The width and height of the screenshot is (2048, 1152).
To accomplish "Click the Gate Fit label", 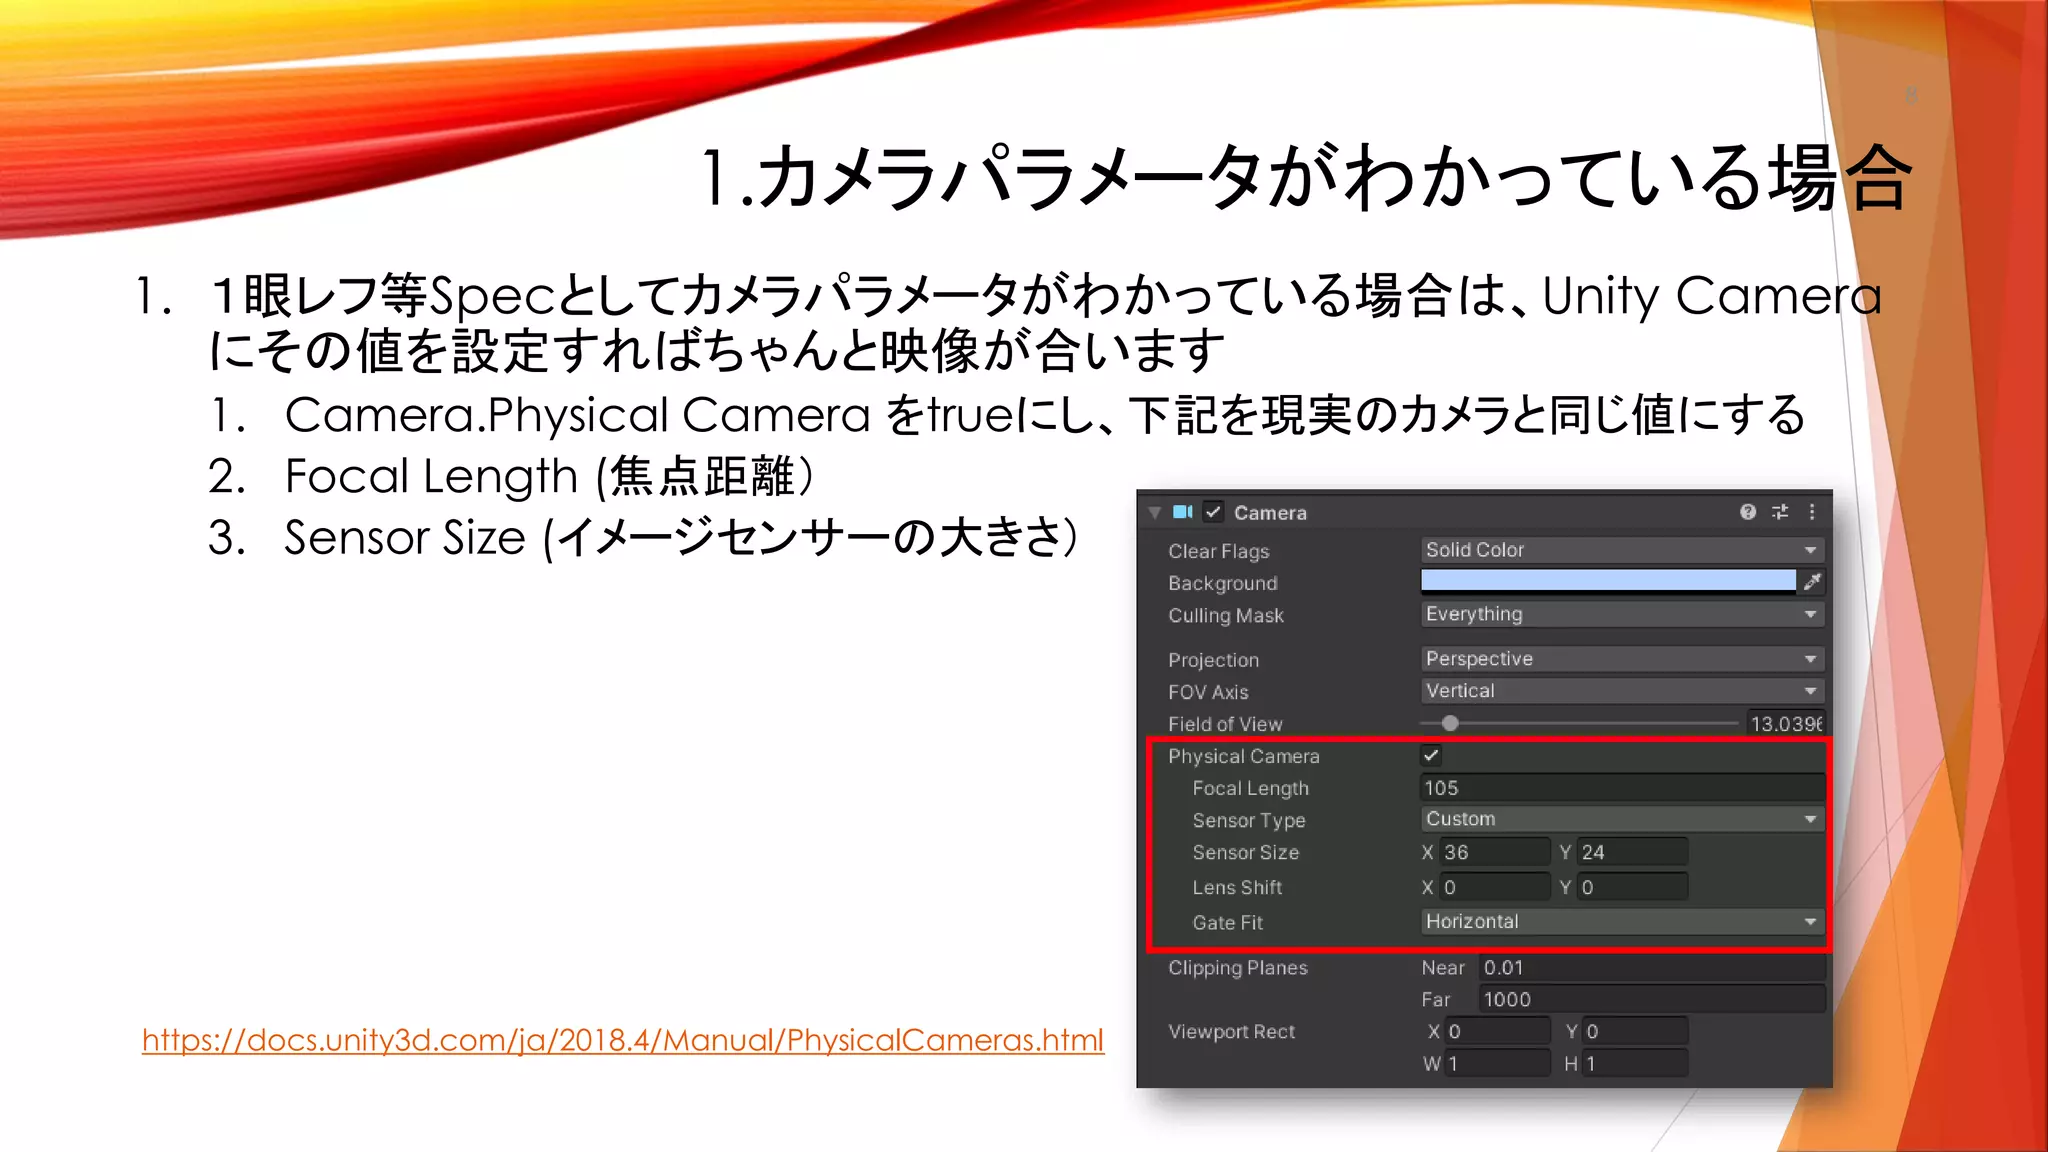I will (1227, 923).
